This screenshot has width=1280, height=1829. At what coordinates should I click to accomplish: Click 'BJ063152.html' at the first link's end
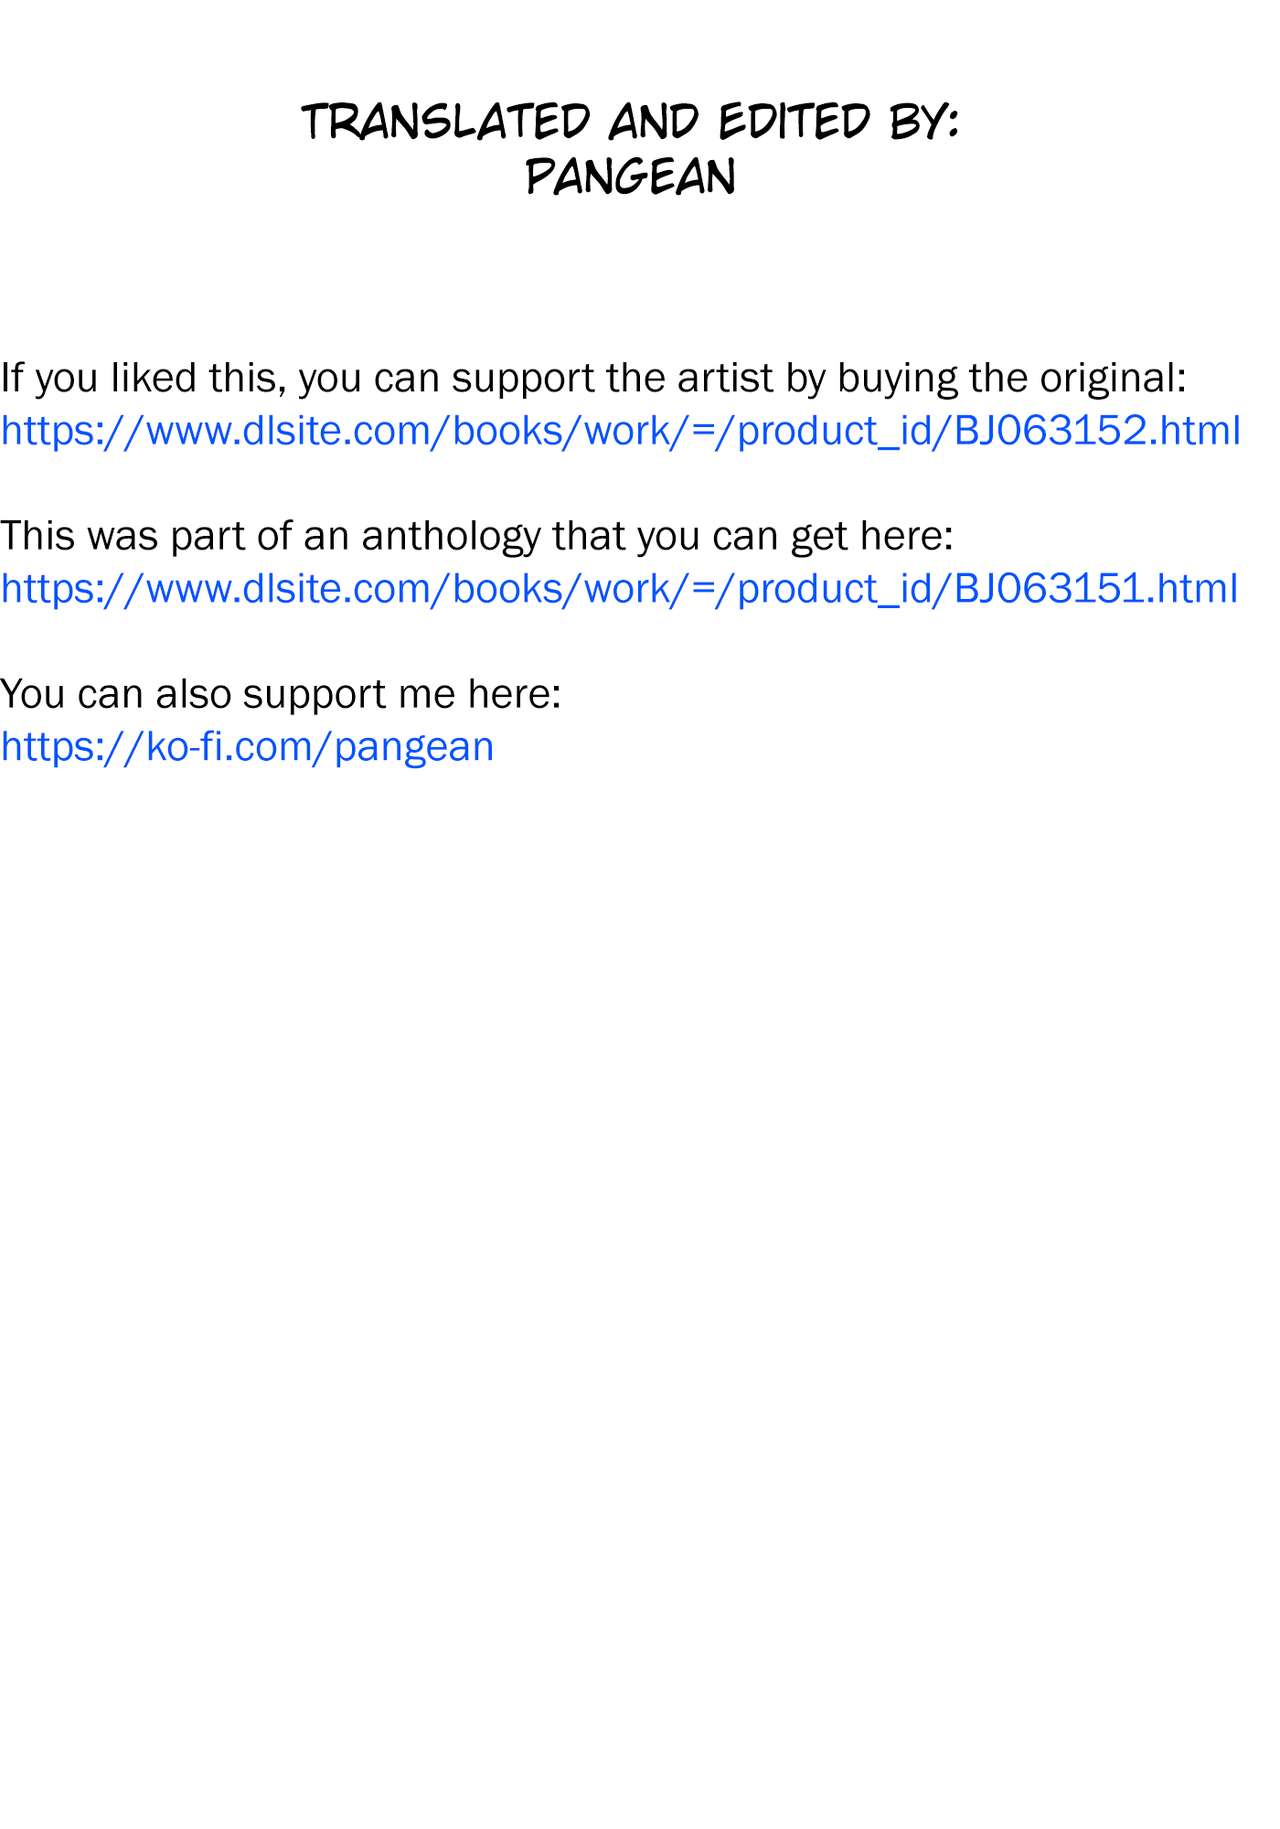point(1097,431)
